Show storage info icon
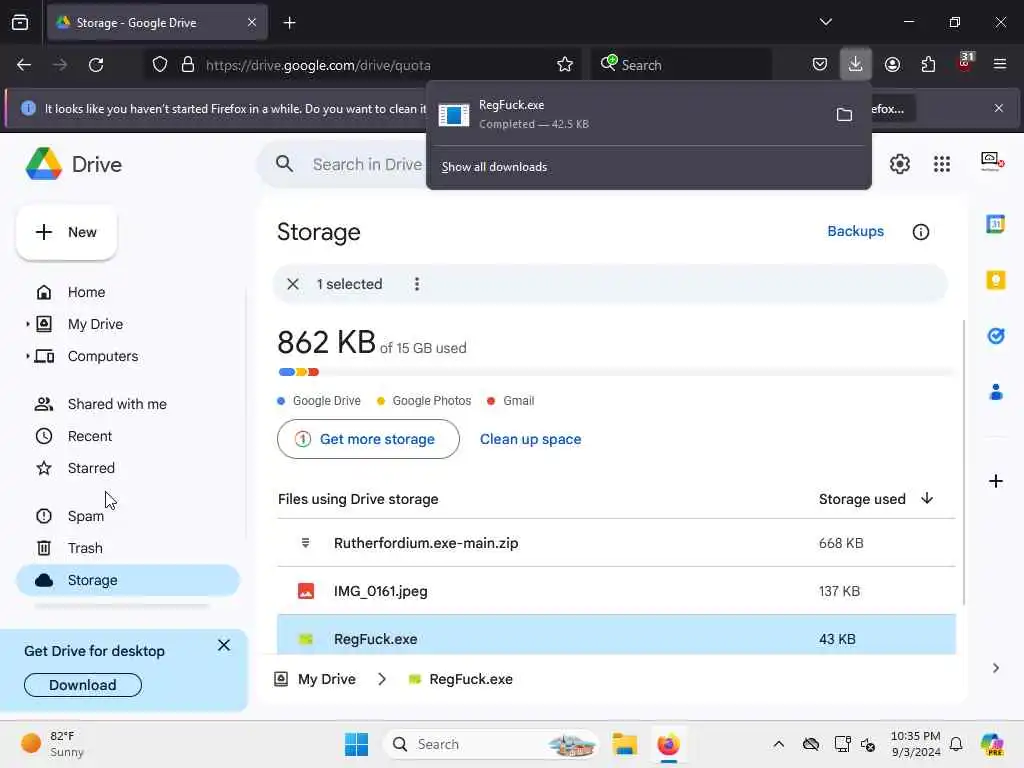This screenshot has width=1024, height=768. (x=920, y=232)
